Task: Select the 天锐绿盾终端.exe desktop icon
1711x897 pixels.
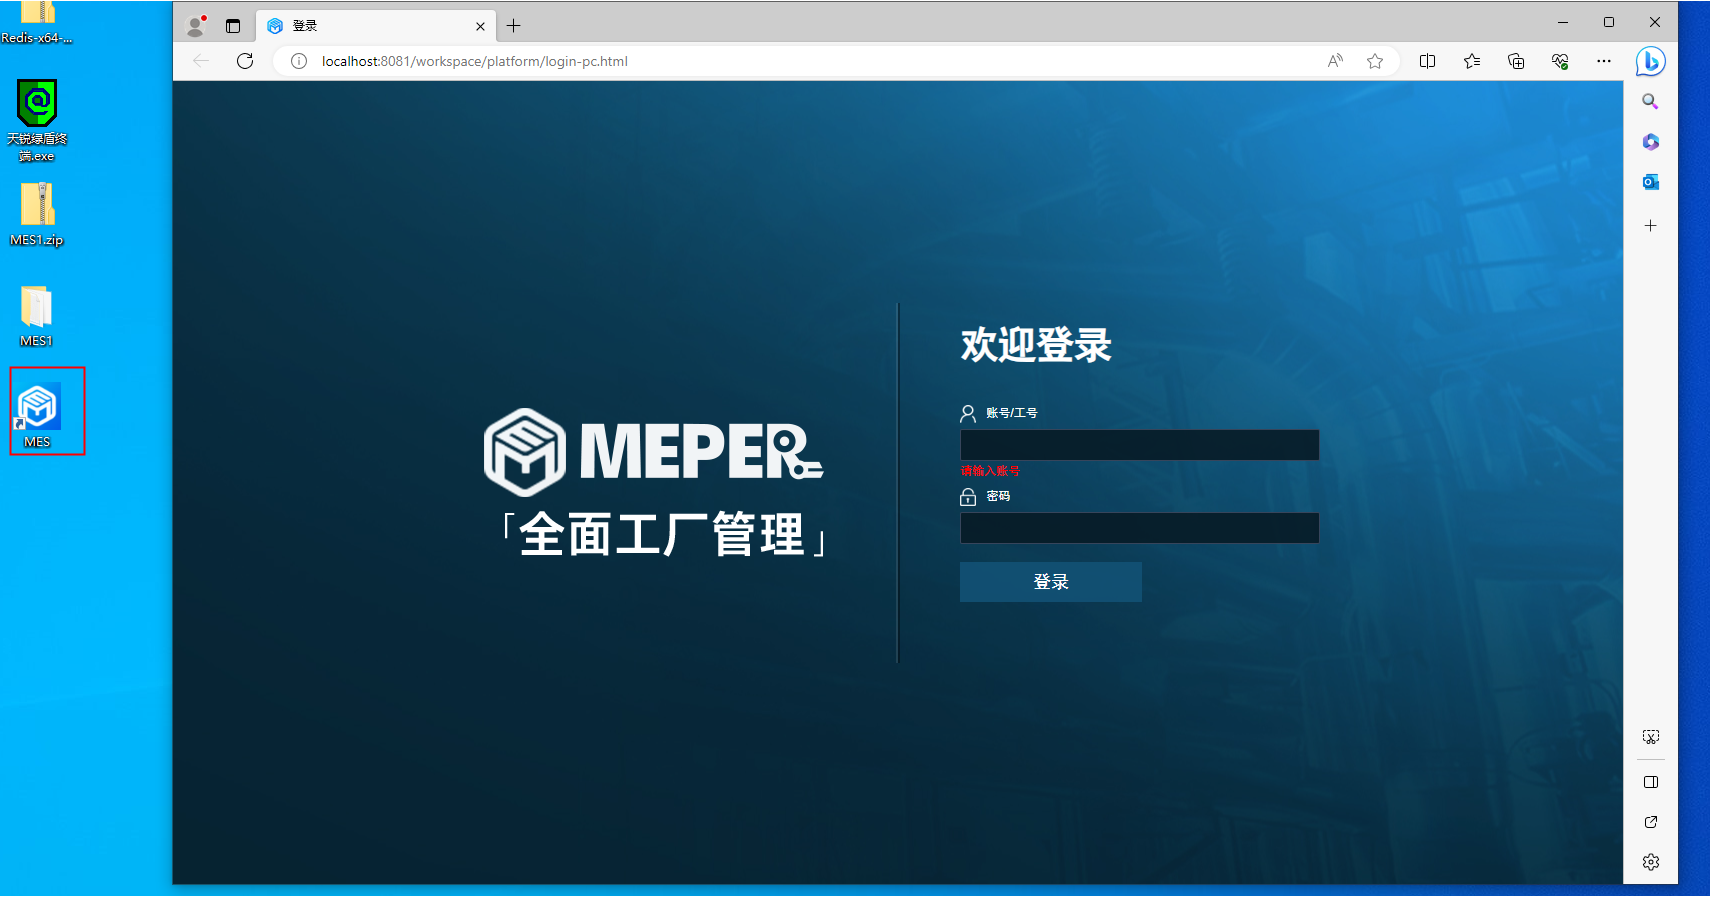Action: (37, 121)
